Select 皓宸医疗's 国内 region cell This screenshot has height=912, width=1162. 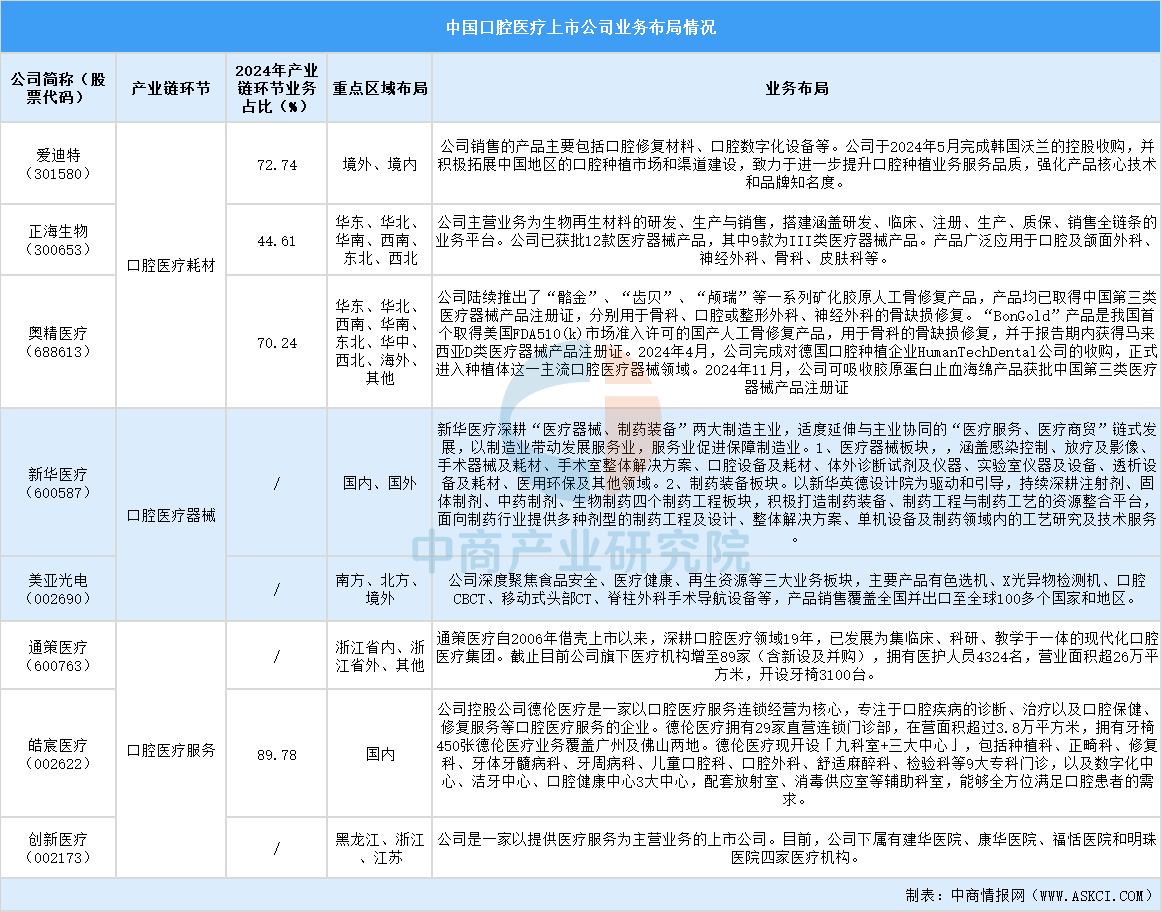click(x=379, y=753)
